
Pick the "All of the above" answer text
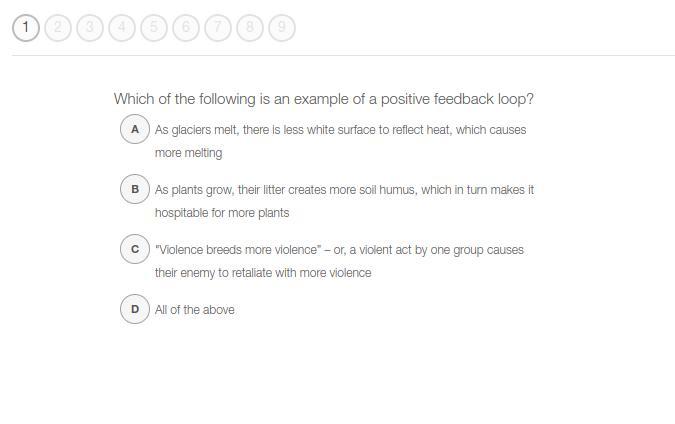click(195, 310)
